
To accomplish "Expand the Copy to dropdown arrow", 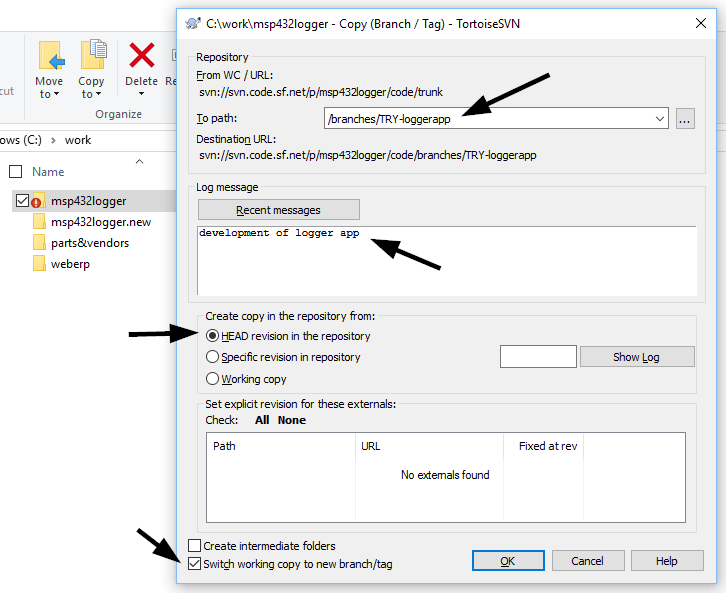I will [98, 95].
